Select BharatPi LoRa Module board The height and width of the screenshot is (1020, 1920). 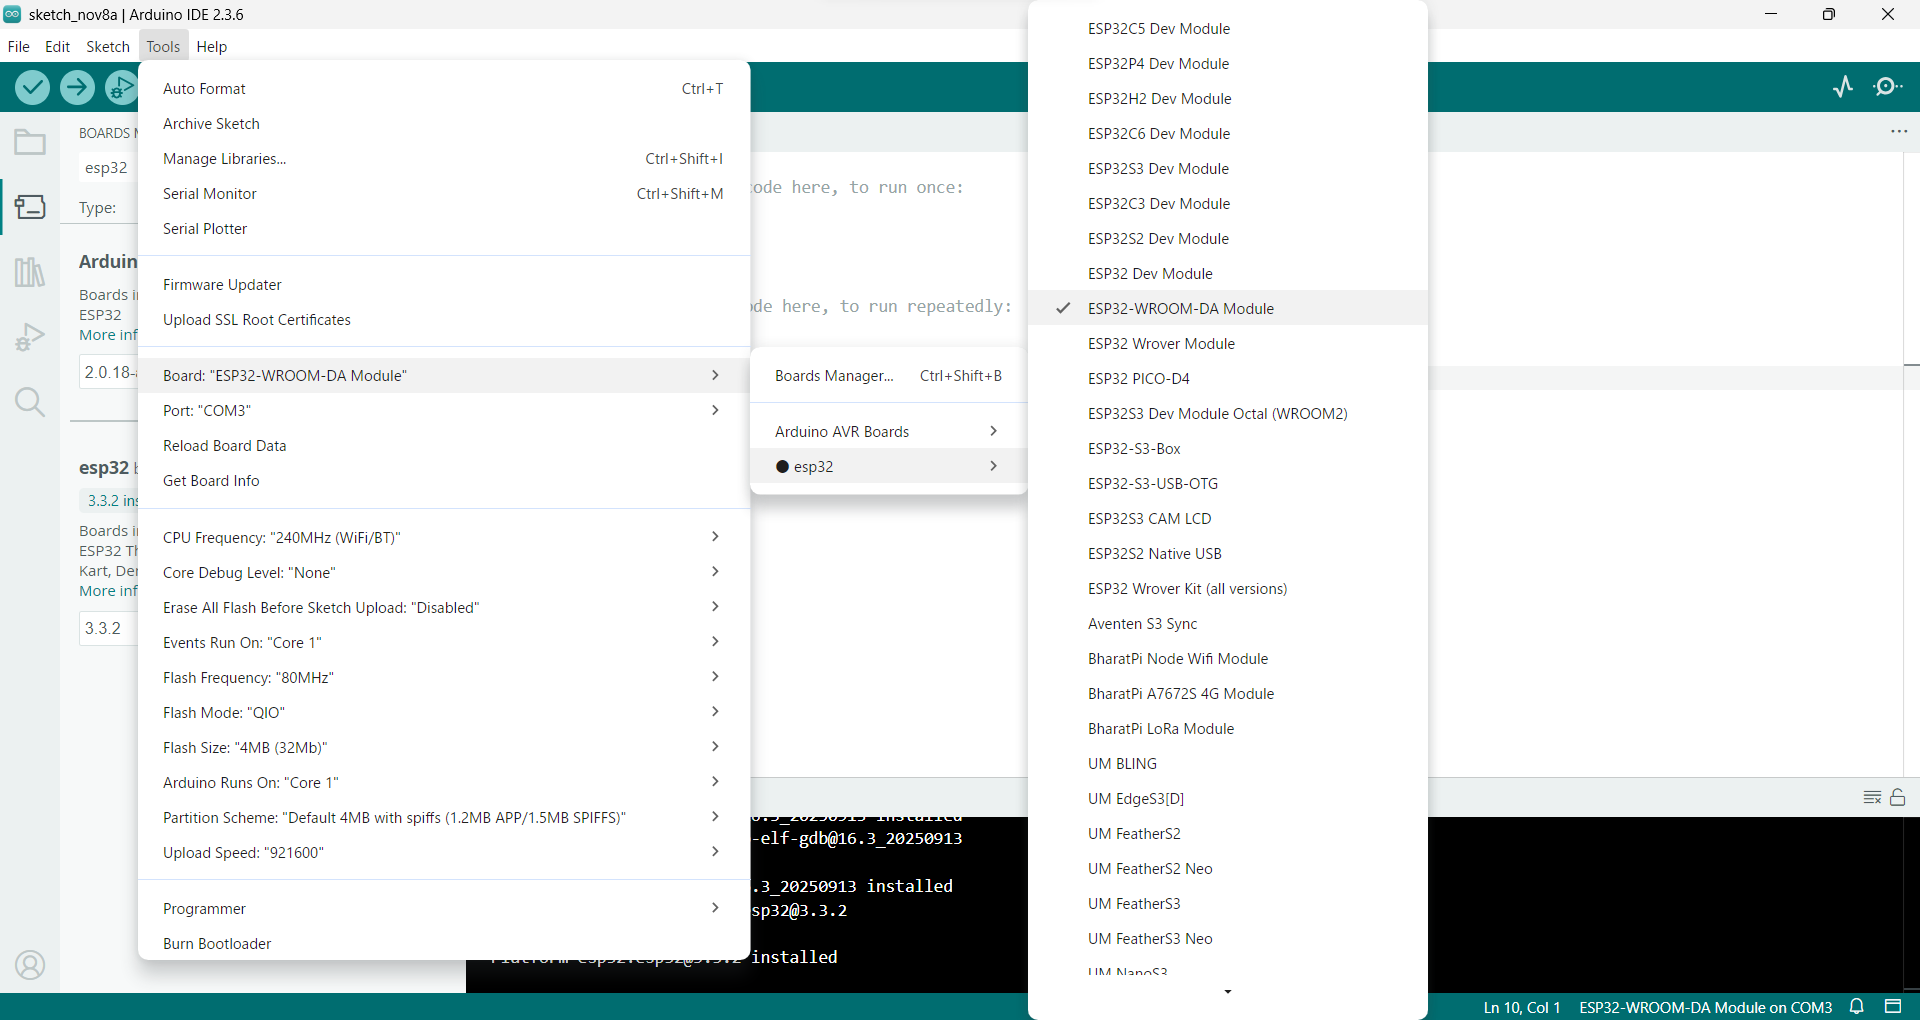1228,728
